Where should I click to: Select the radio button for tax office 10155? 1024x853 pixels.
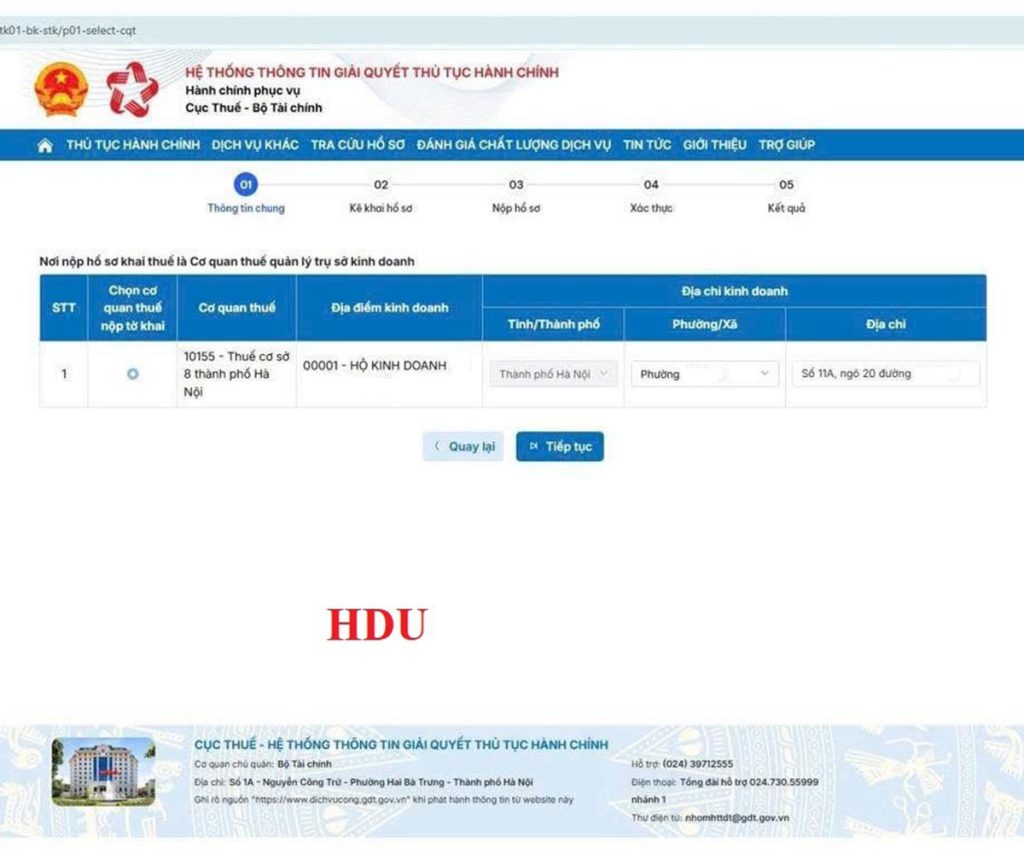point(133,374)
